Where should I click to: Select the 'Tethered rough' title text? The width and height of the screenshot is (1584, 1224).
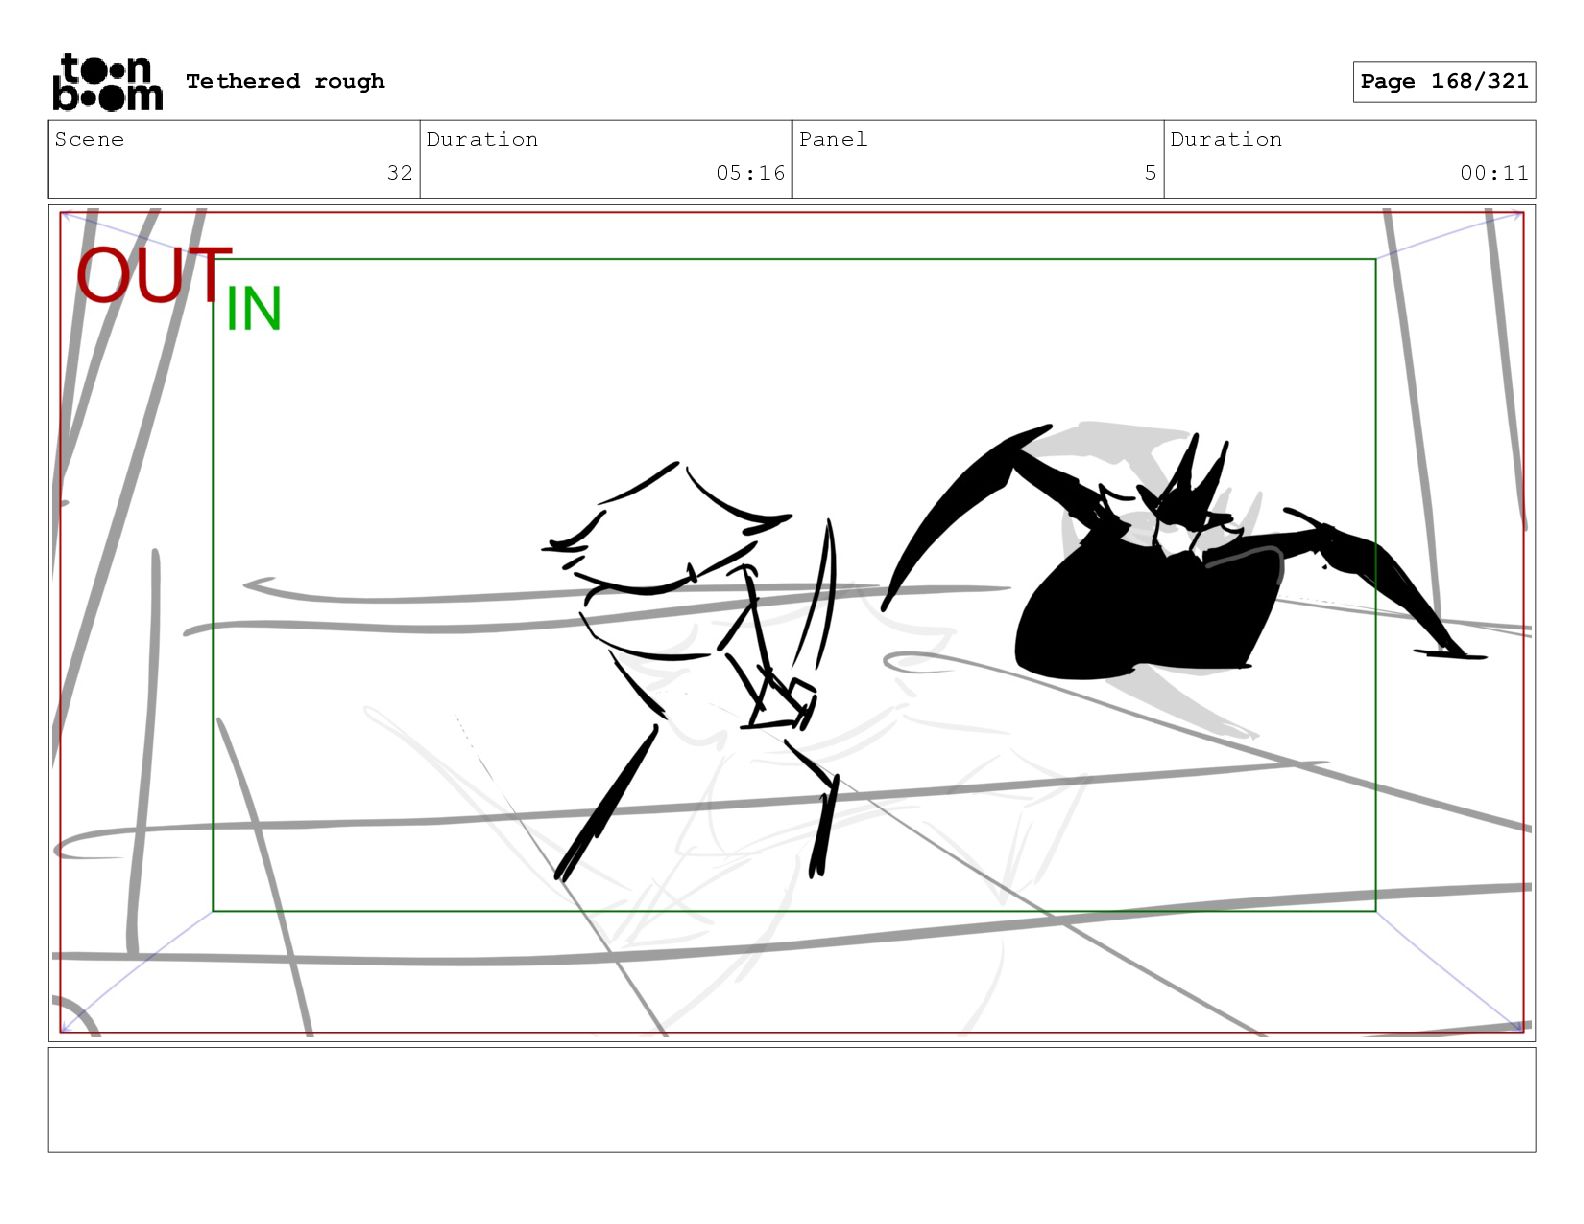[285, 81]
